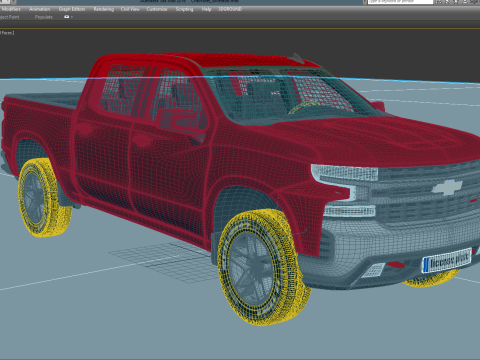
Task: Open the Help menu
Action: tap(206, 9)
